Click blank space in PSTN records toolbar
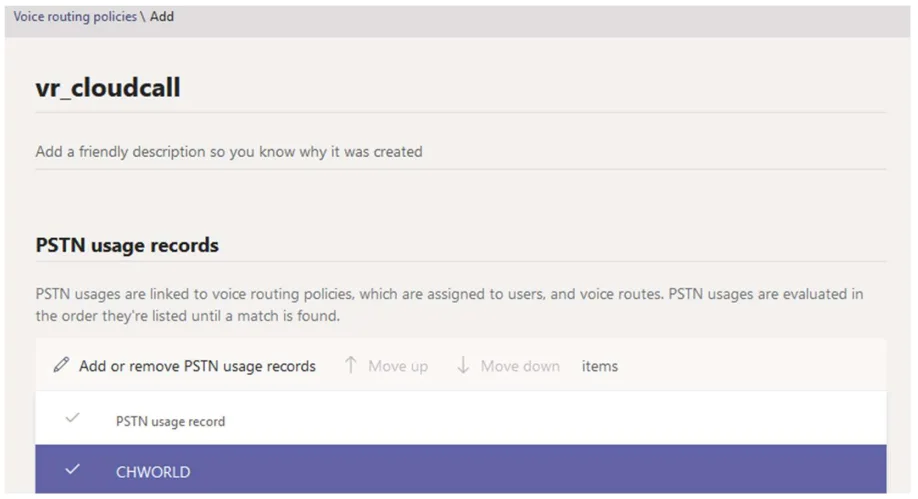This screenshot has width=918, height=499. pos(750,366)
